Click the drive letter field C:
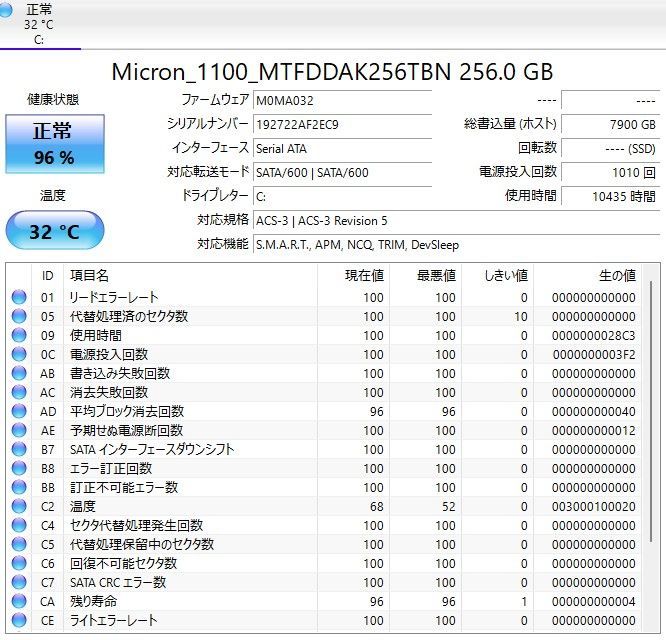Image resolution: width=666 pixels, height=640 pixels. (x=342, y=197)
